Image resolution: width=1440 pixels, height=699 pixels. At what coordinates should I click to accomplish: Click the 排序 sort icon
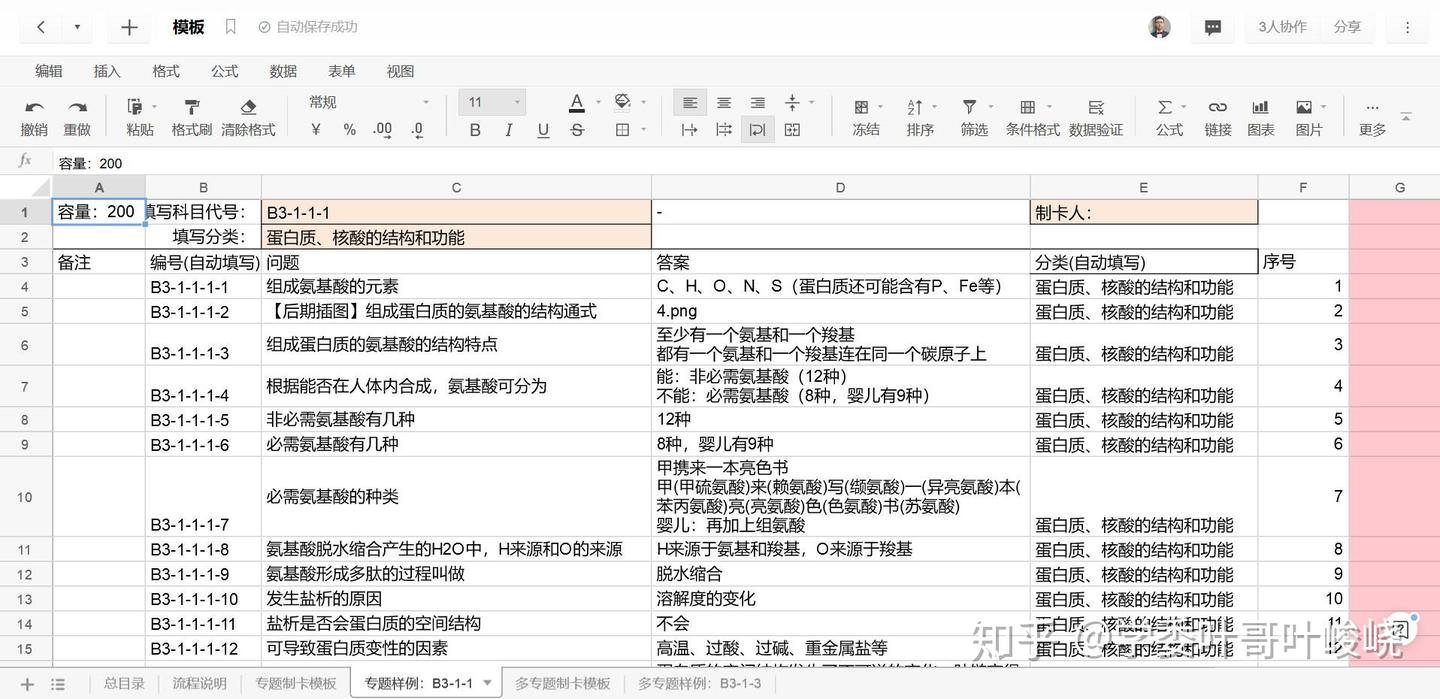[915, 107]
